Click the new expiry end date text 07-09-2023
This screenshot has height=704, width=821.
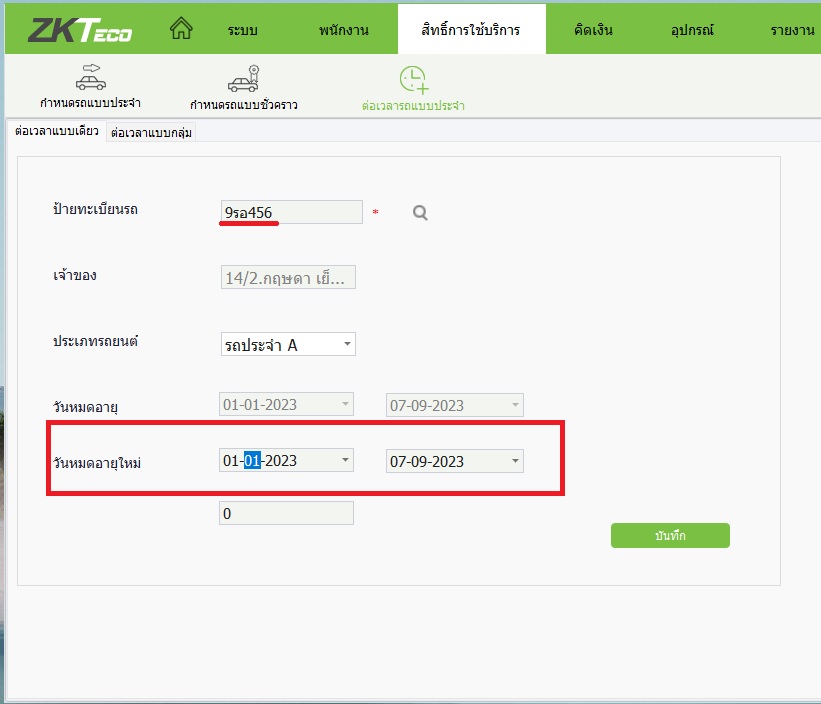[427, 462]
